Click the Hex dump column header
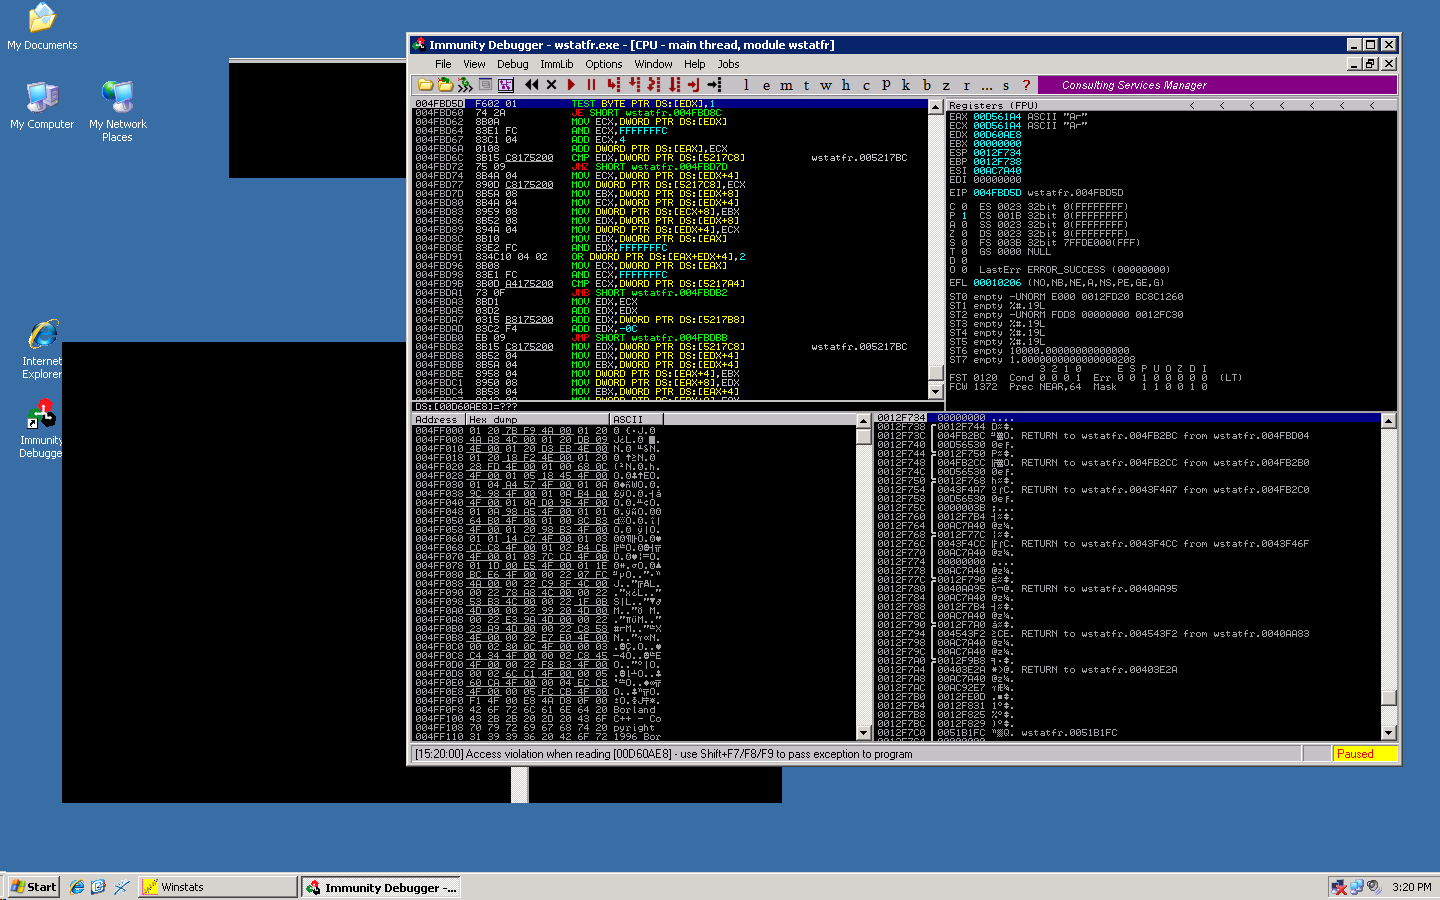The image size is (1440, 900). click(x=538, y=420)
